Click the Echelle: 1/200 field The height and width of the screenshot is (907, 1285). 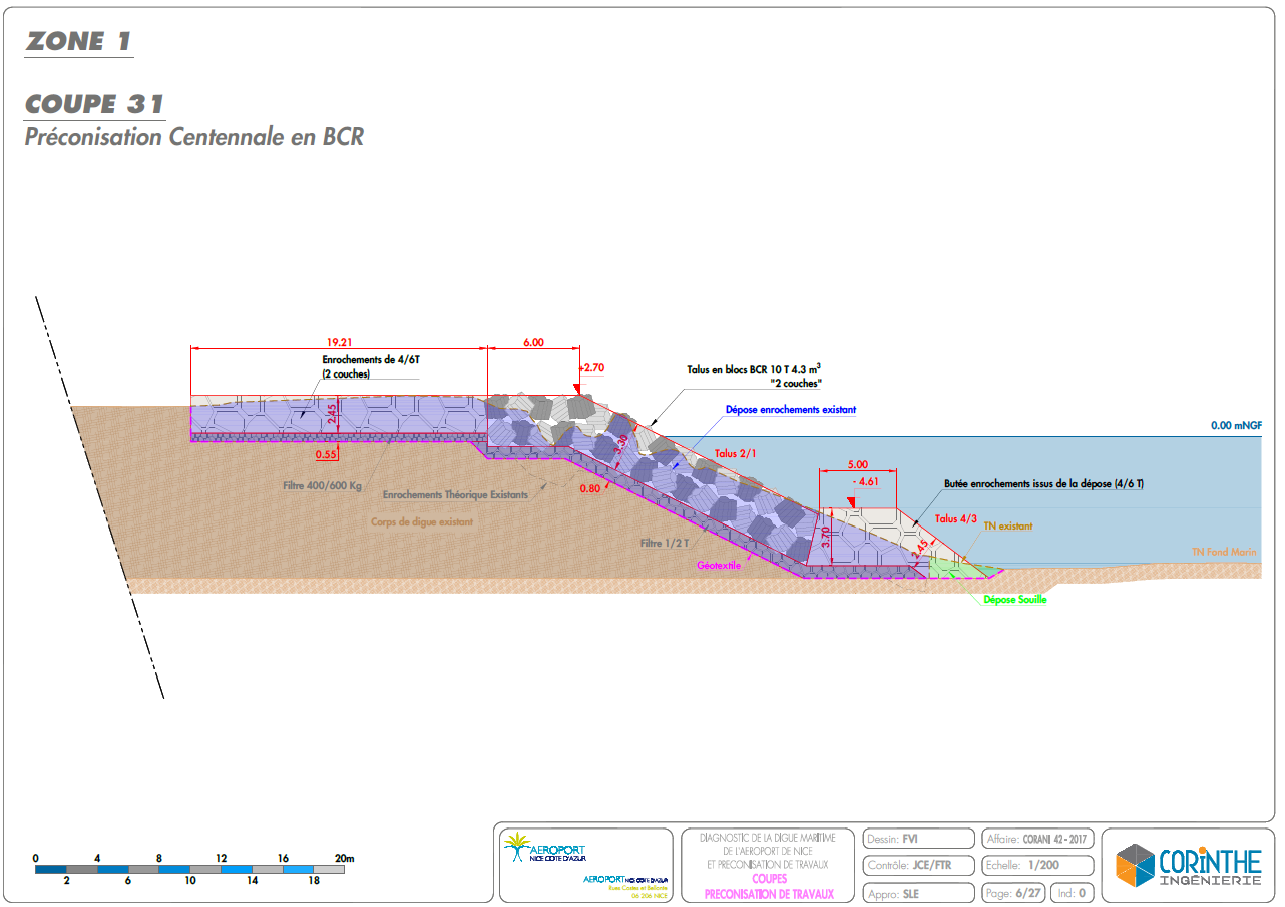coord(1038,865)
